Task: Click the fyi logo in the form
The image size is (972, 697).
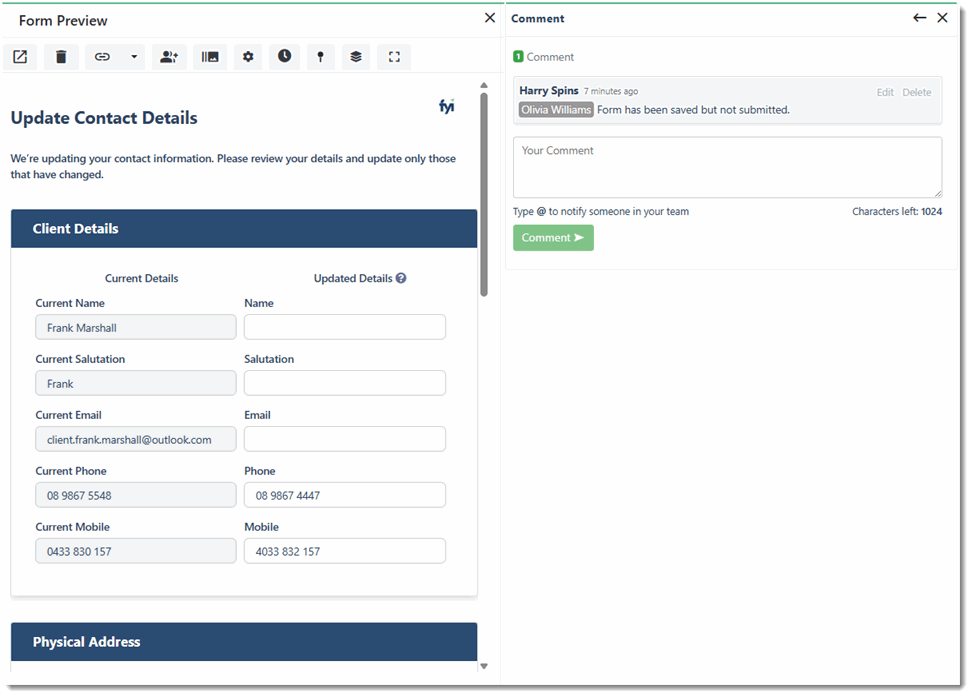Action: (x=446, y=106)
